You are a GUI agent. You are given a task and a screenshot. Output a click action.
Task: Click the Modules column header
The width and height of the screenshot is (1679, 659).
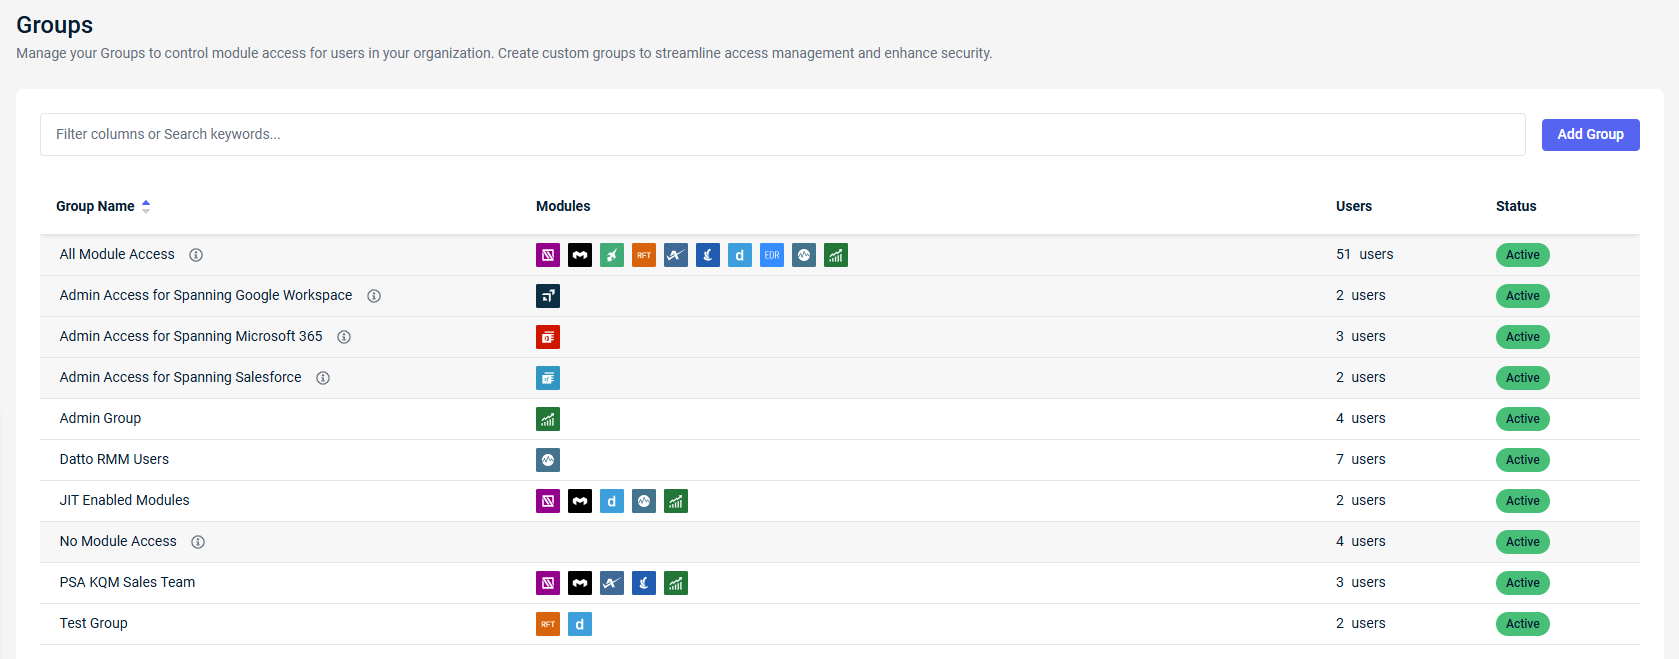[x=563, y=206]
